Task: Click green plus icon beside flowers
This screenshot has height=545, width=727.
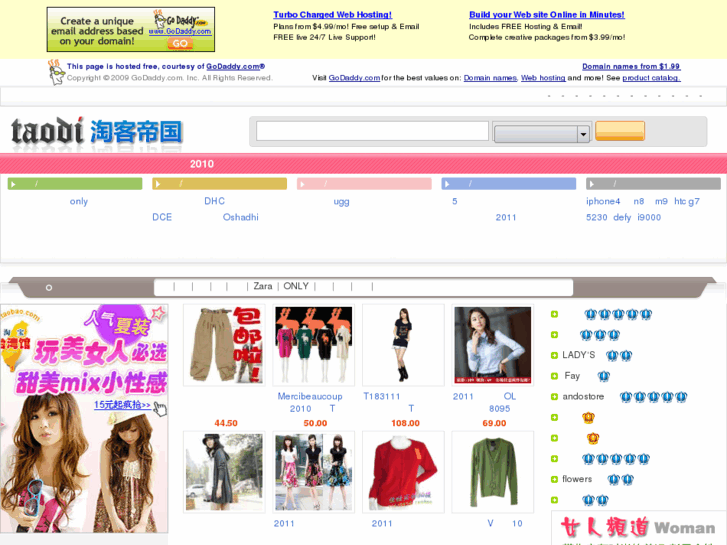Action: pyautogui.click(x=554, y=479)
